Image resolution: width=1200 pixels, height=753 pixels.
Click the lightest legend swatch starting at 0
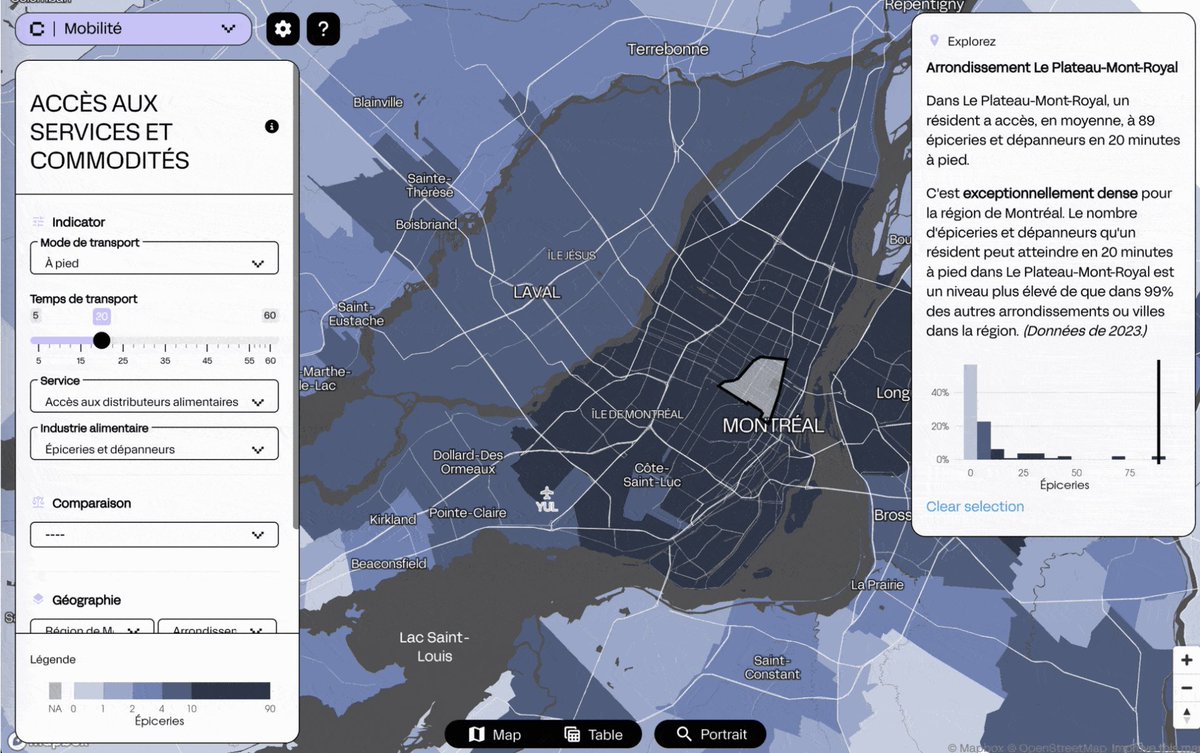(89, 690)
